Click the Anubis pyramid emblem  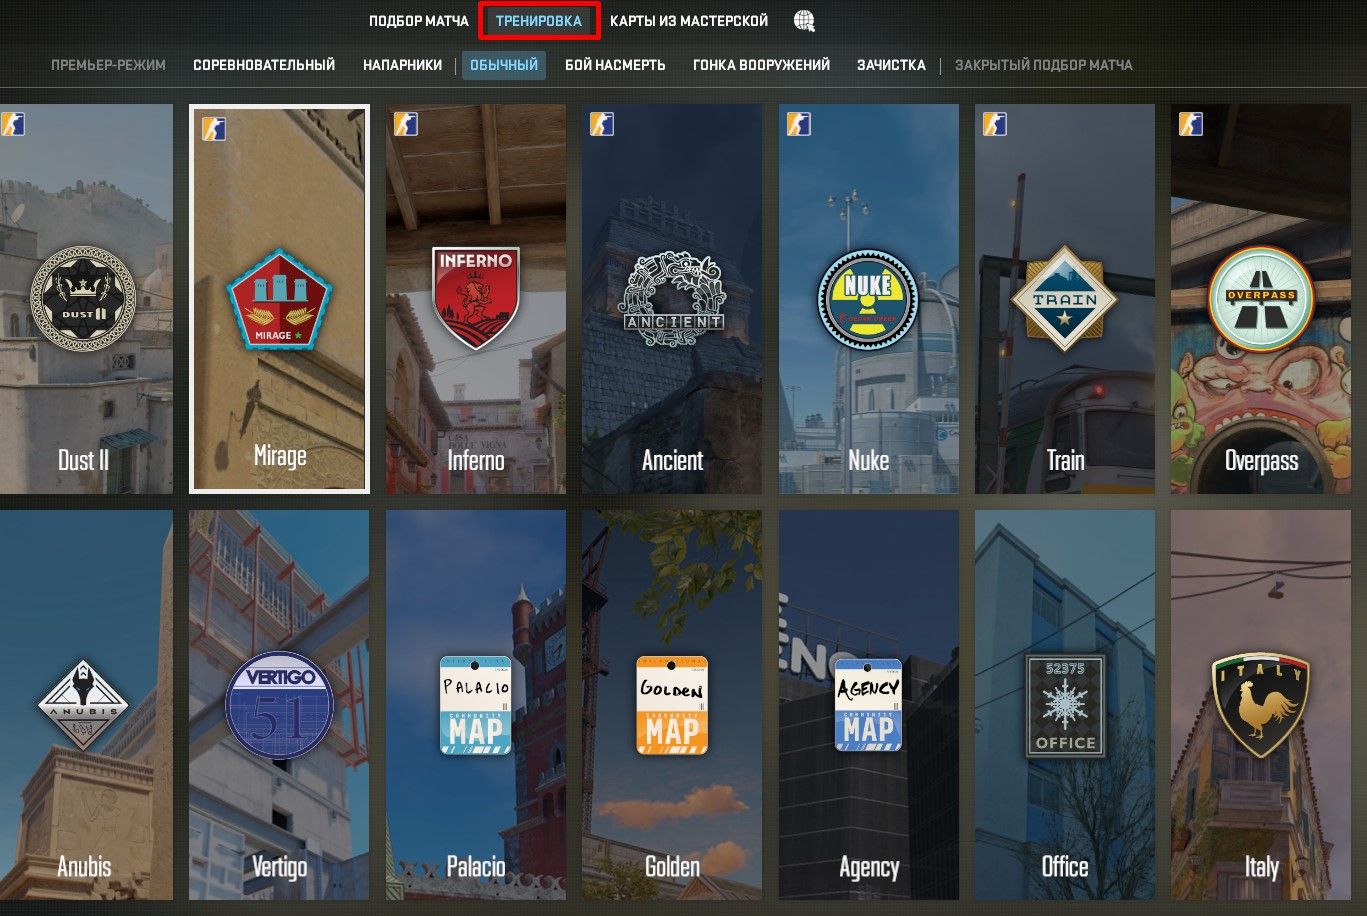tap(84, 703)
